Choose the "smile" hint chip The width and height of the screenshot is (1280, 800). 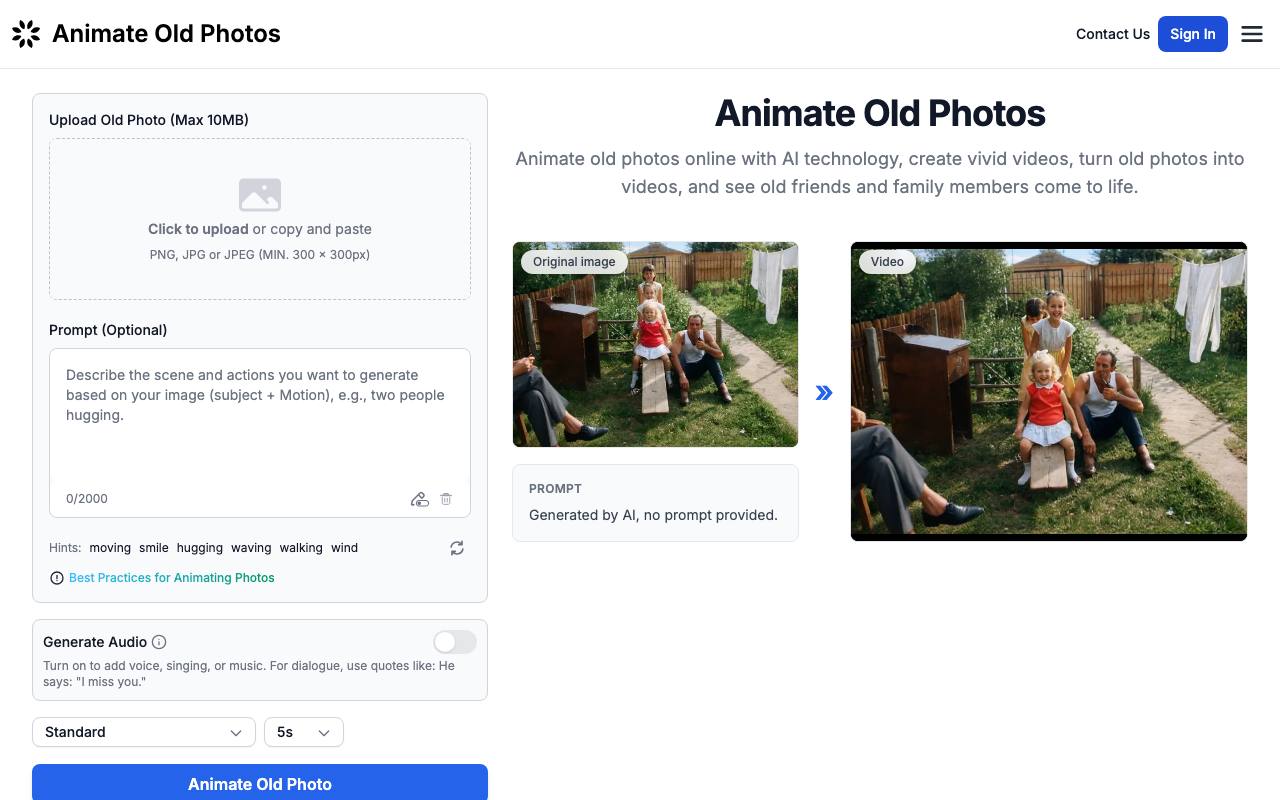[x=154, y=548]
